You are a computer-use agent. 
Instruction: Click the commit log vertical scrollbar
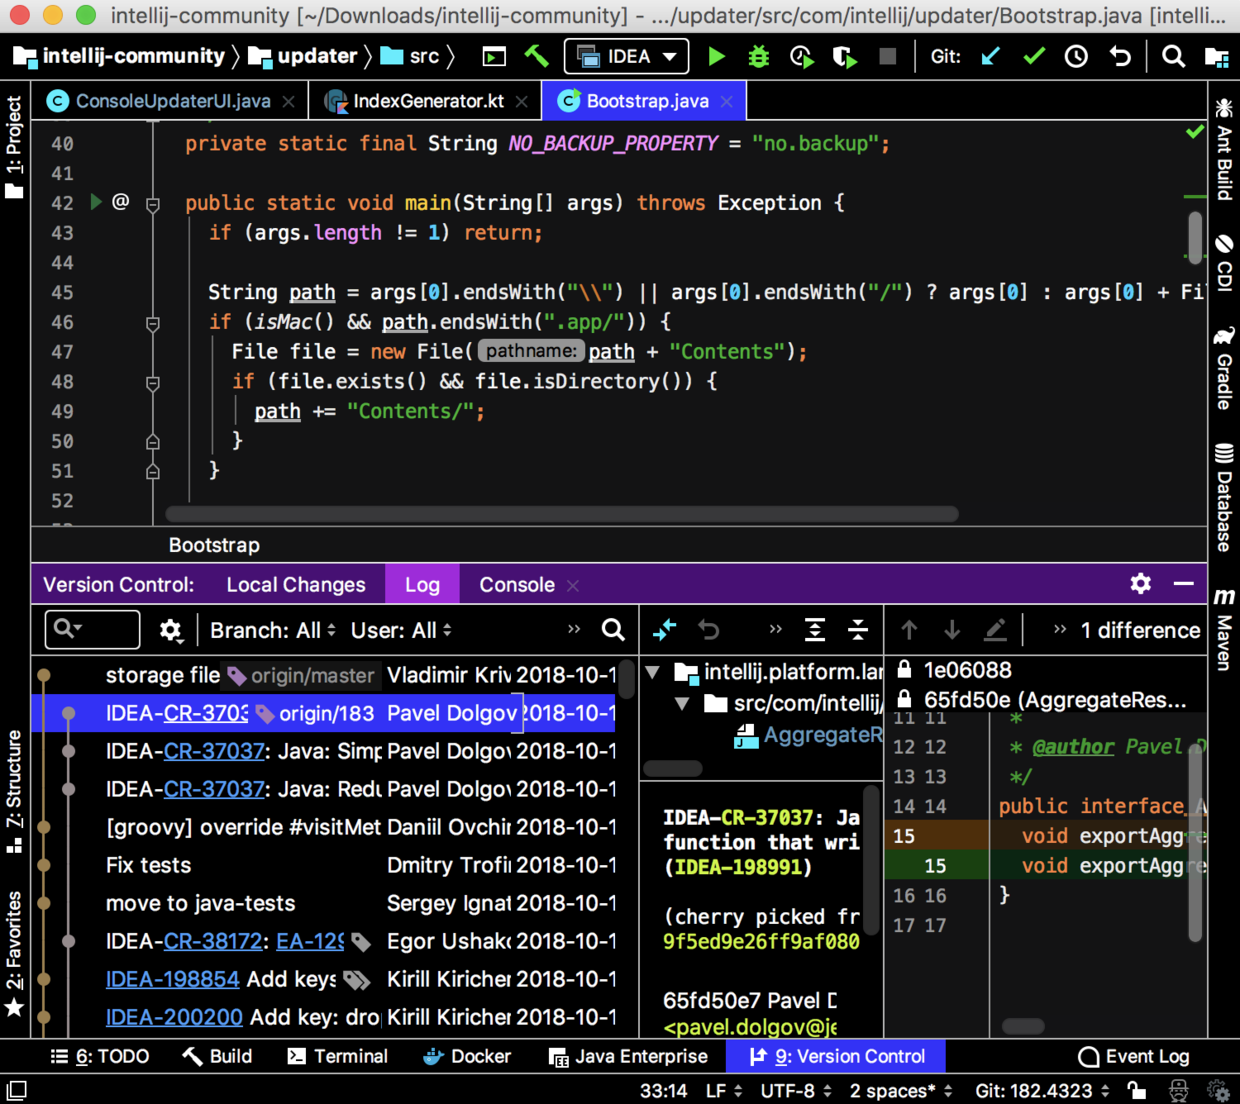tap(626, 680)
